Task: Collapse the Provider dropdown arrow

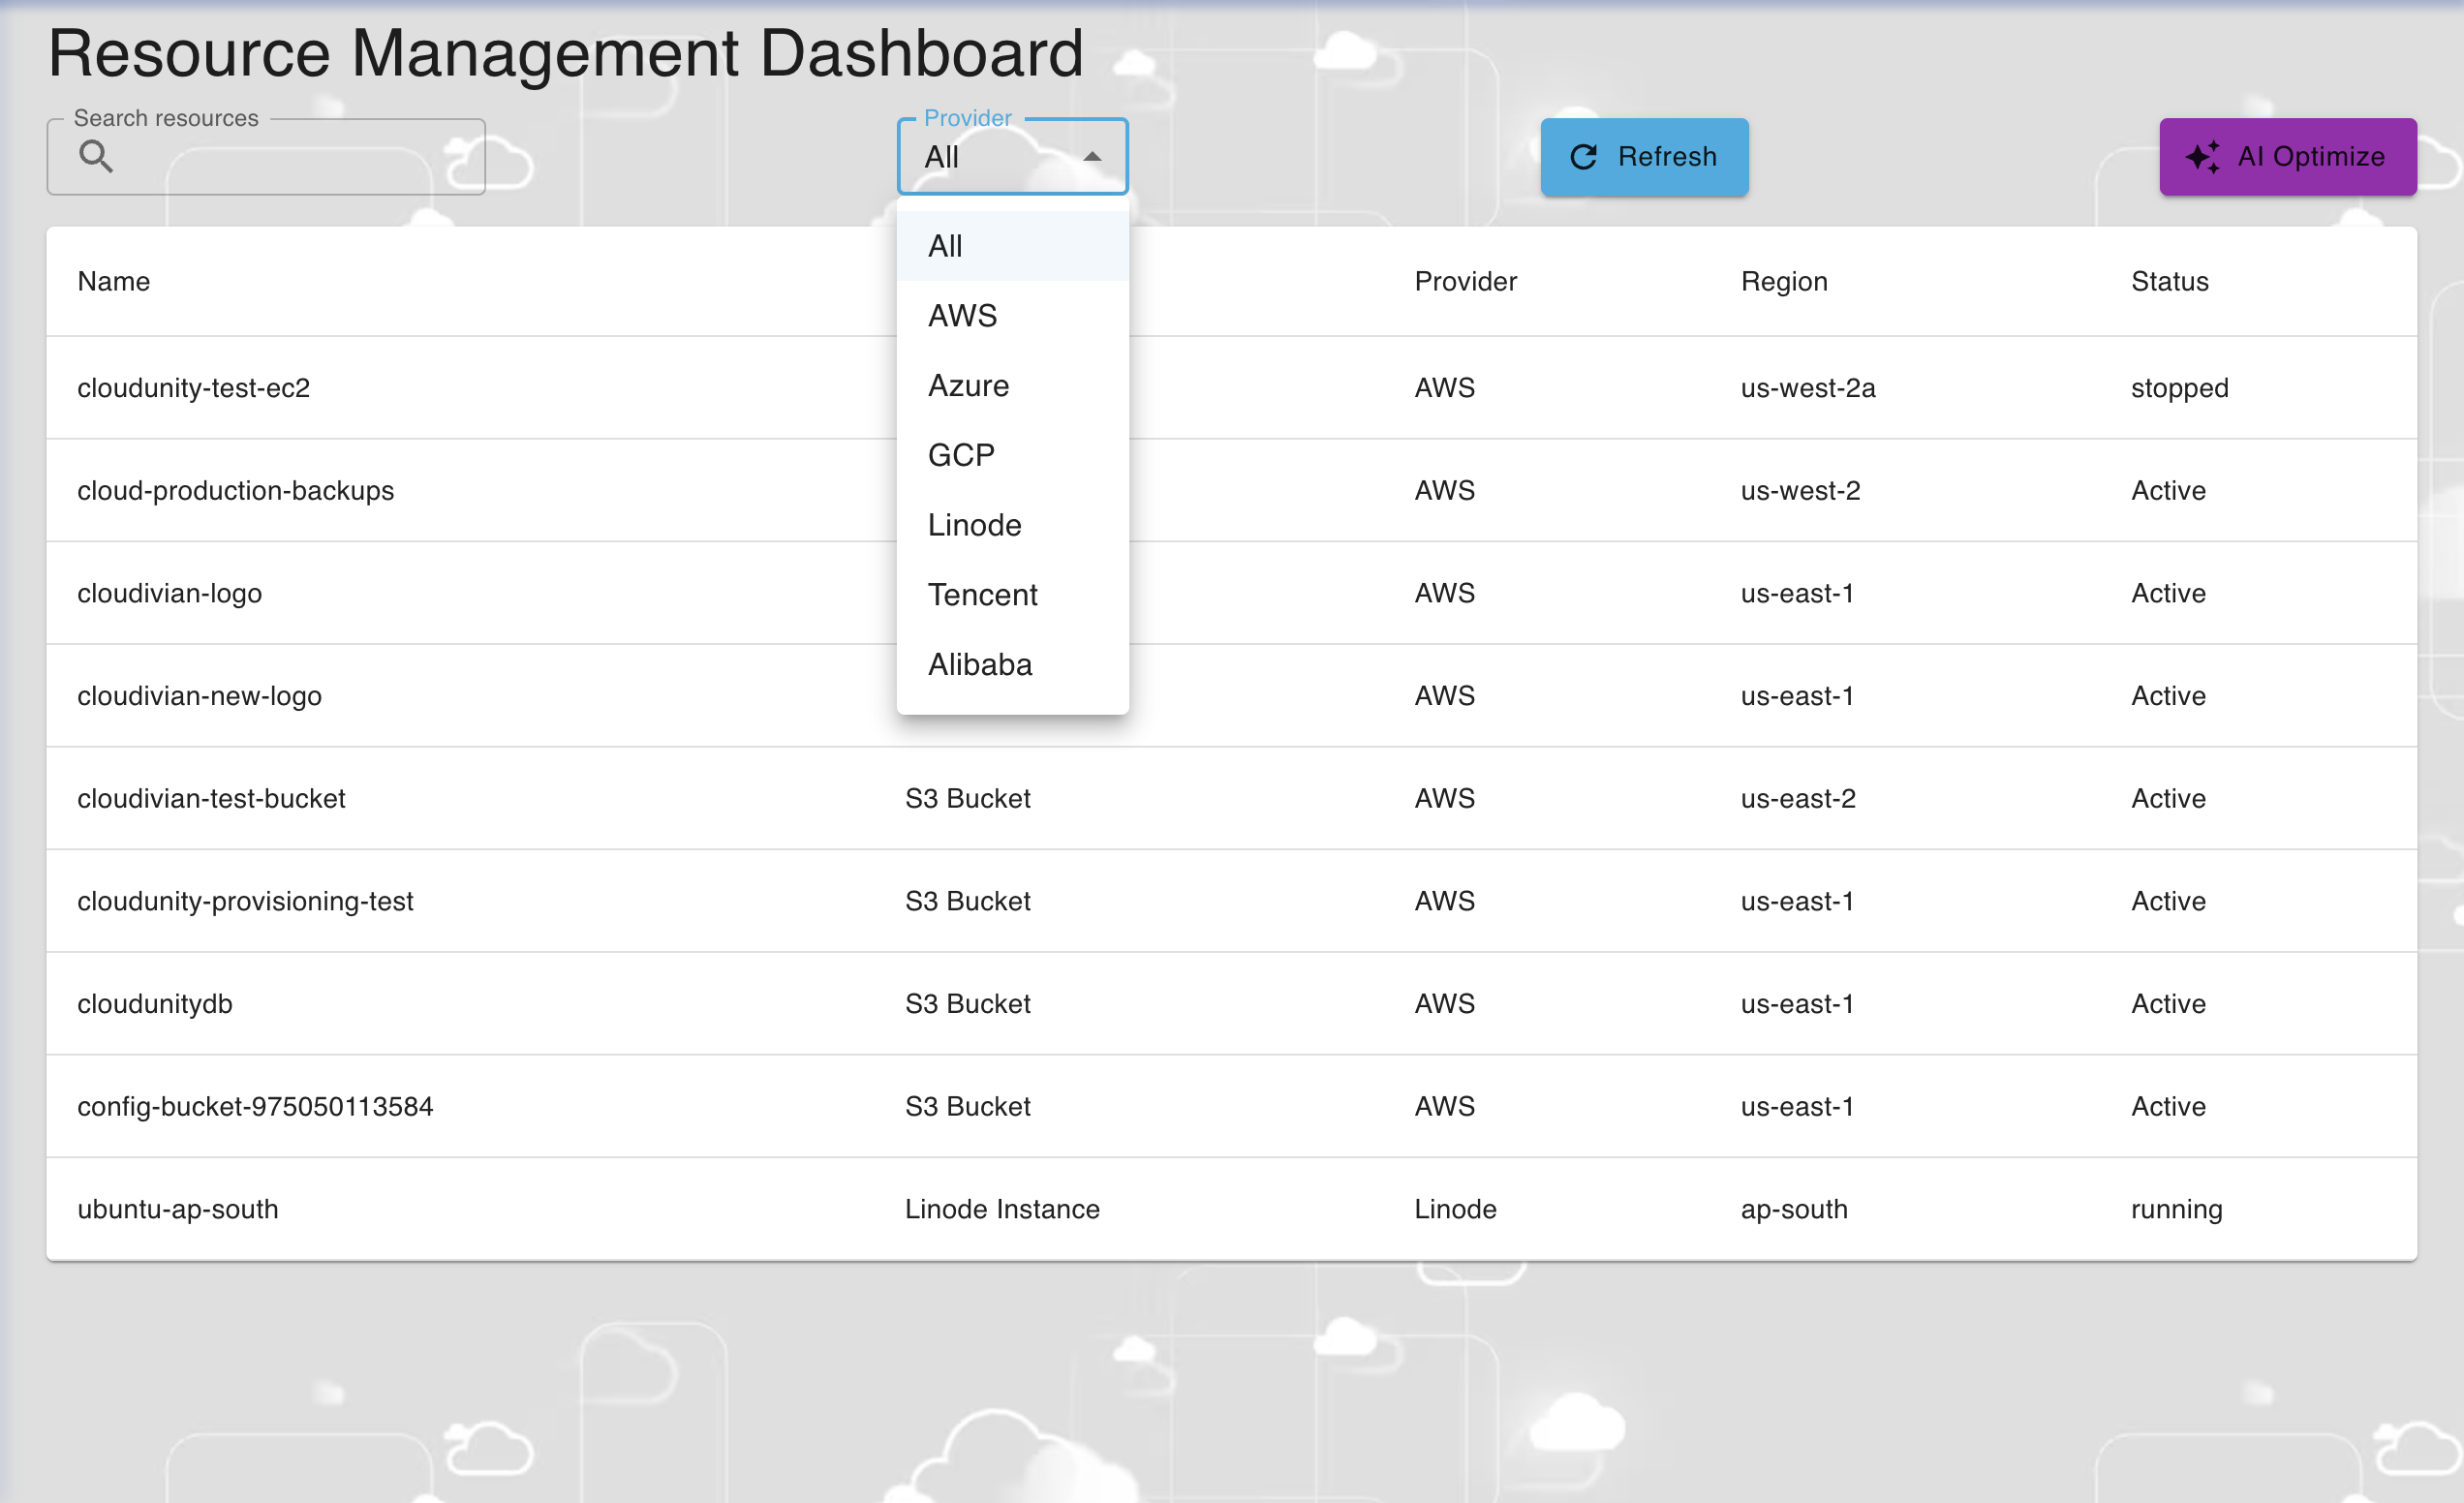Action: 1092,157
